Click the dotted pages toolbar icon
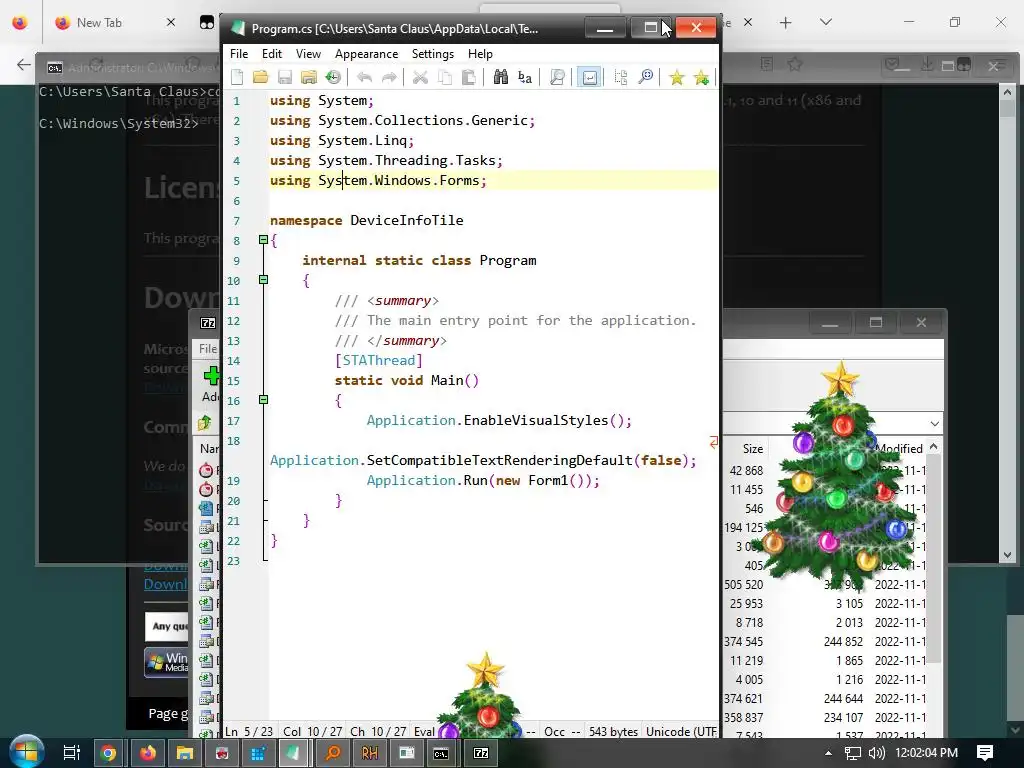This screenshot has height=768, width=1024. (x=621, y=78)
